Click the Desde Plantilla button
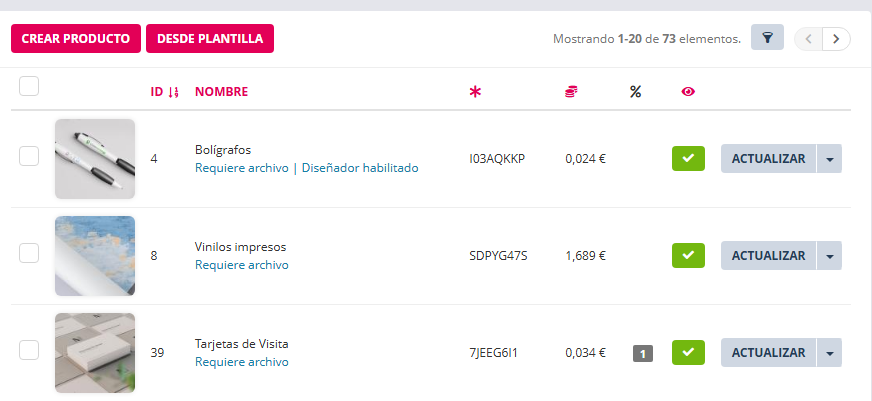872x401 pixels. click(x=210, y=39)
